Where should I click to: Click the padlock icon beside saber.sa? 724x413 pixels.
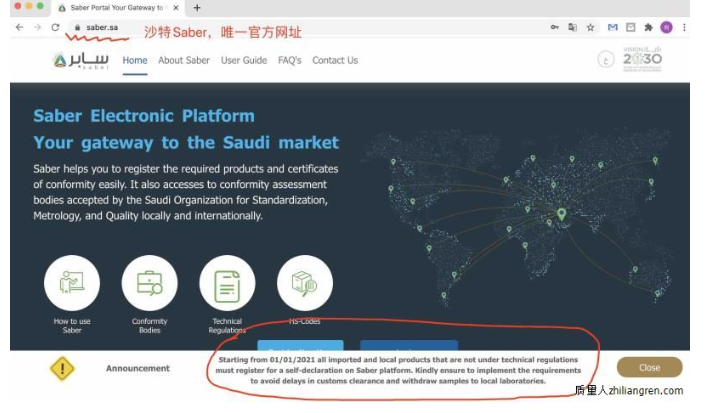point(78,28)
